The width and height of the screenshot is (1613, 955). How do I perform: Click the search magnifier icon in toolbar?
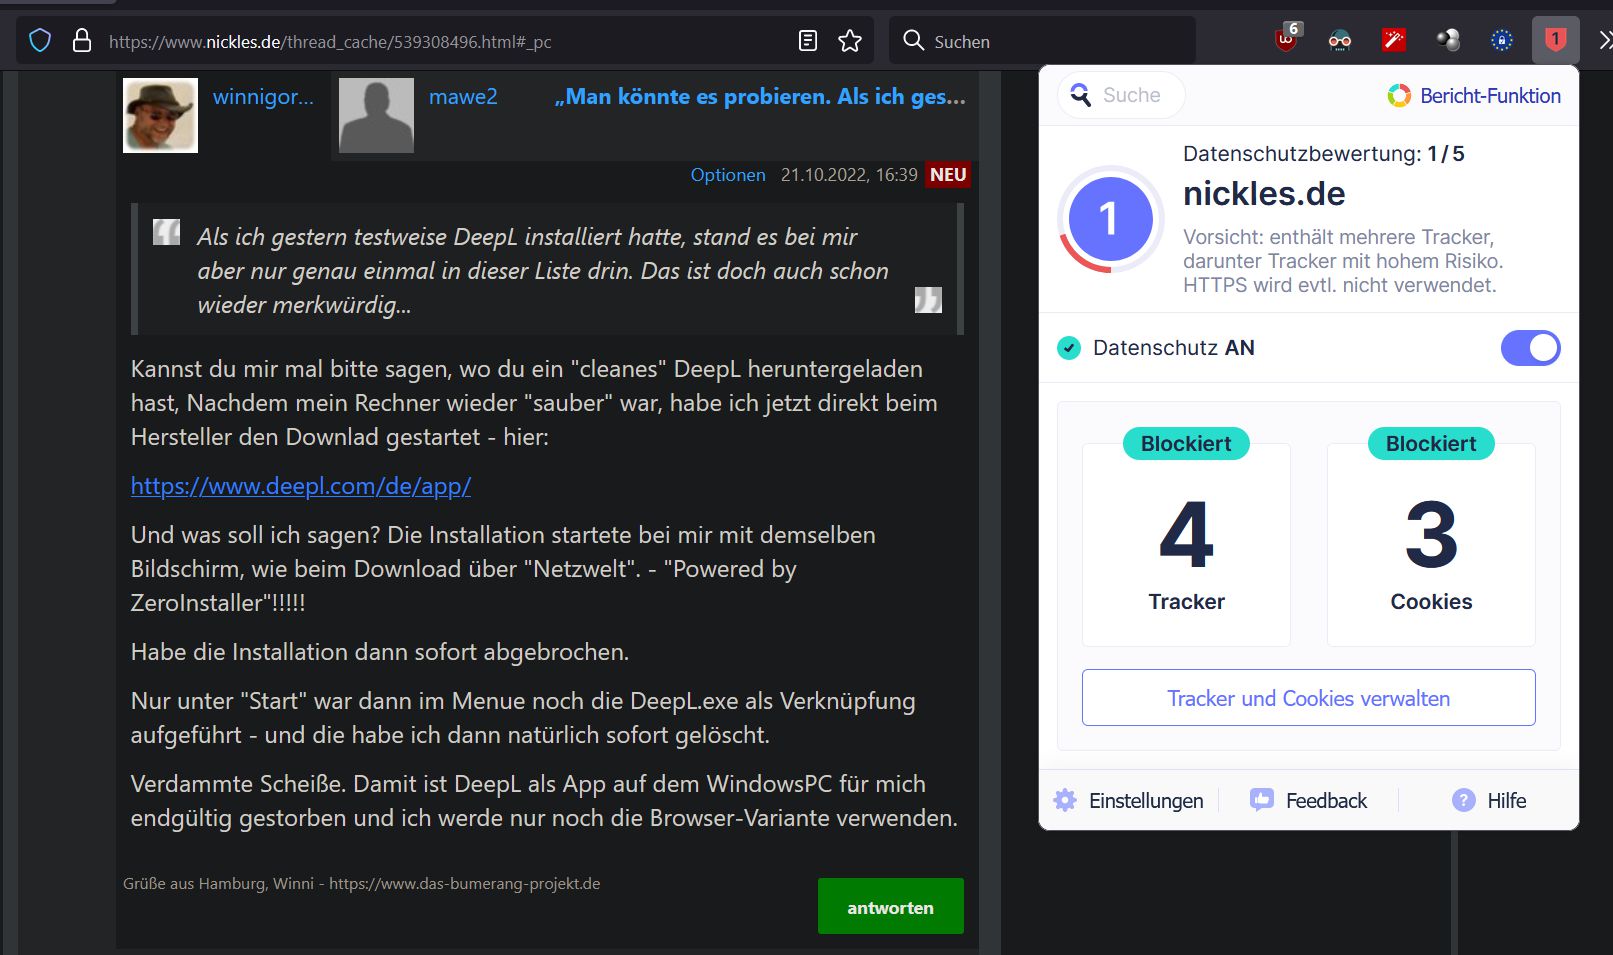(913, 40)
